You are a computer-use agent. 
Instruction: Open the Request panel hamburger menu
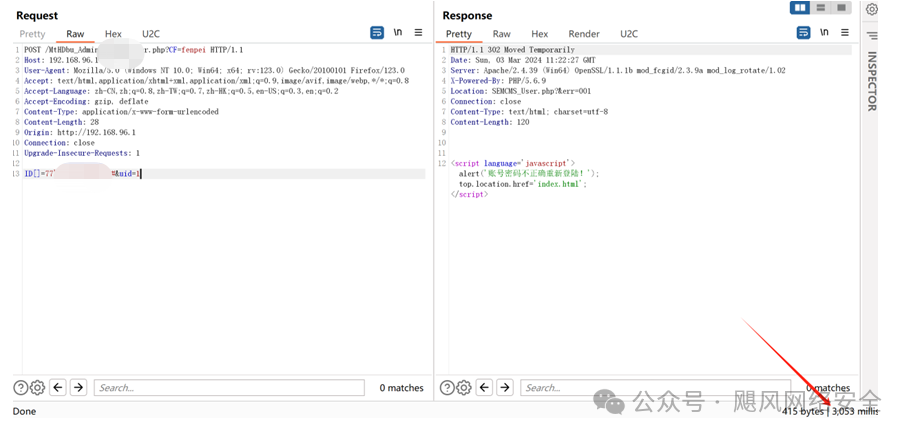click(418, 32)
